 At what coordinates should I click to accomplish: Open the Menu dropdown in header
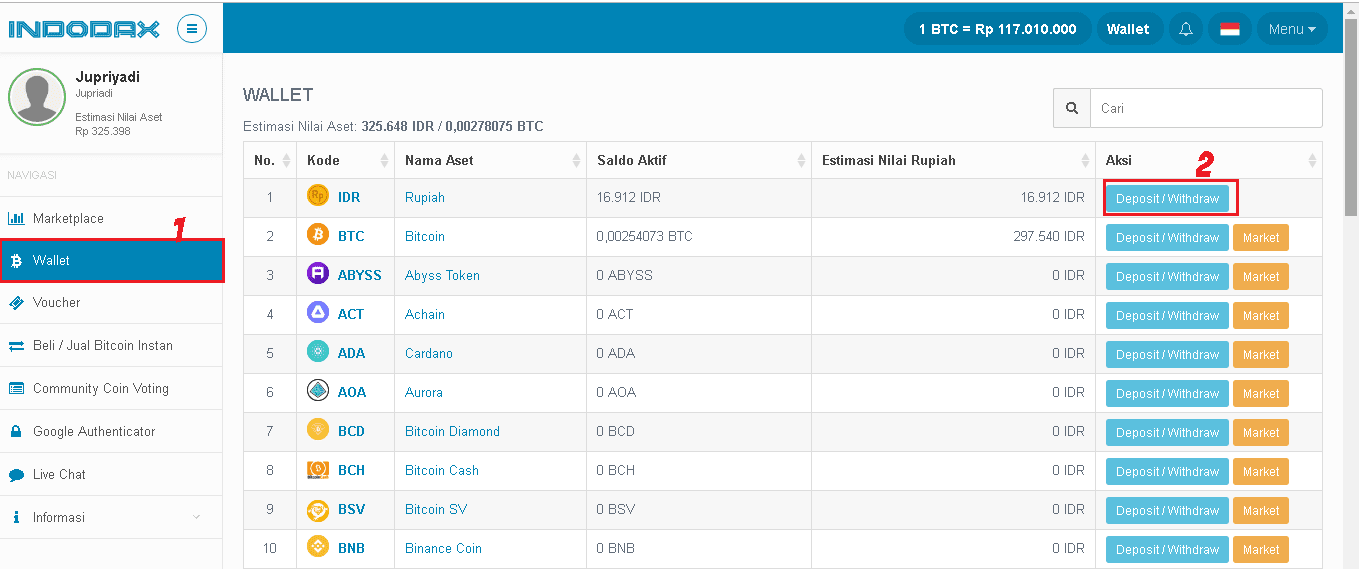tap(1292, 29)
